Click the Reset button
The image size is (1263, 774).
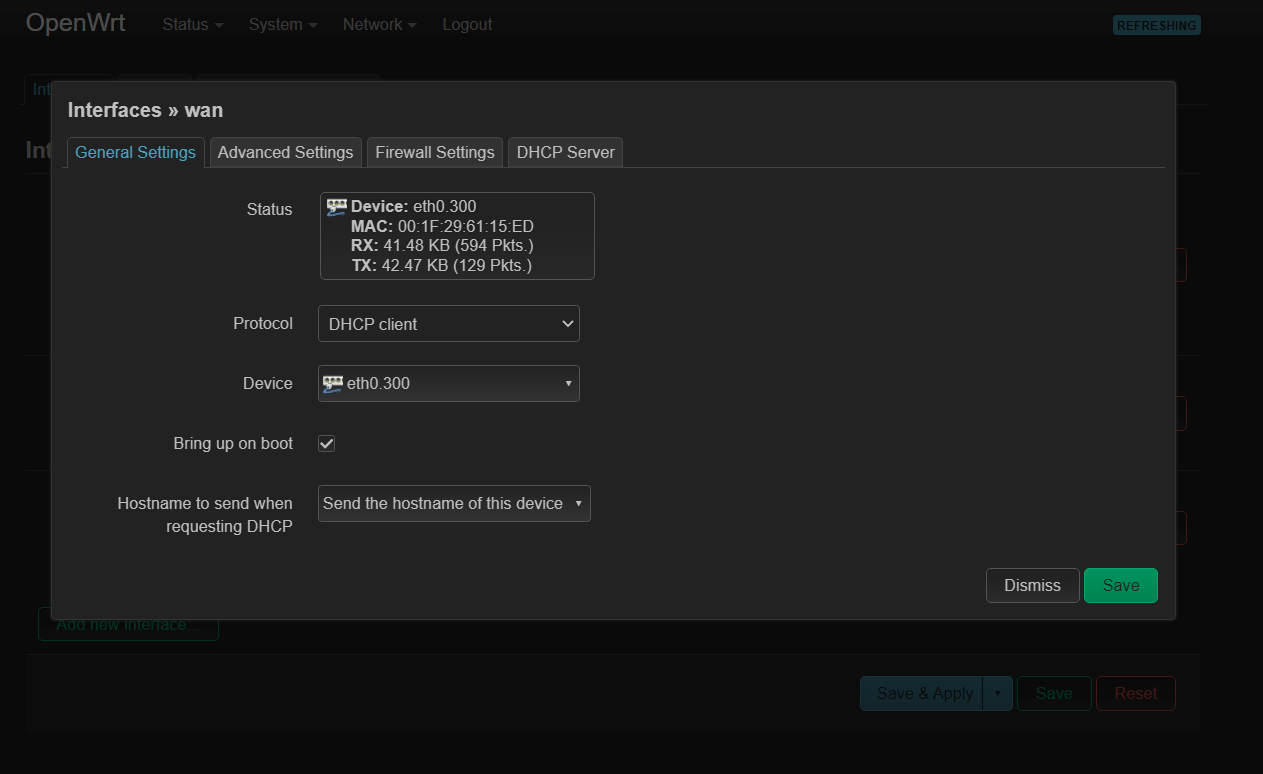1135,693
